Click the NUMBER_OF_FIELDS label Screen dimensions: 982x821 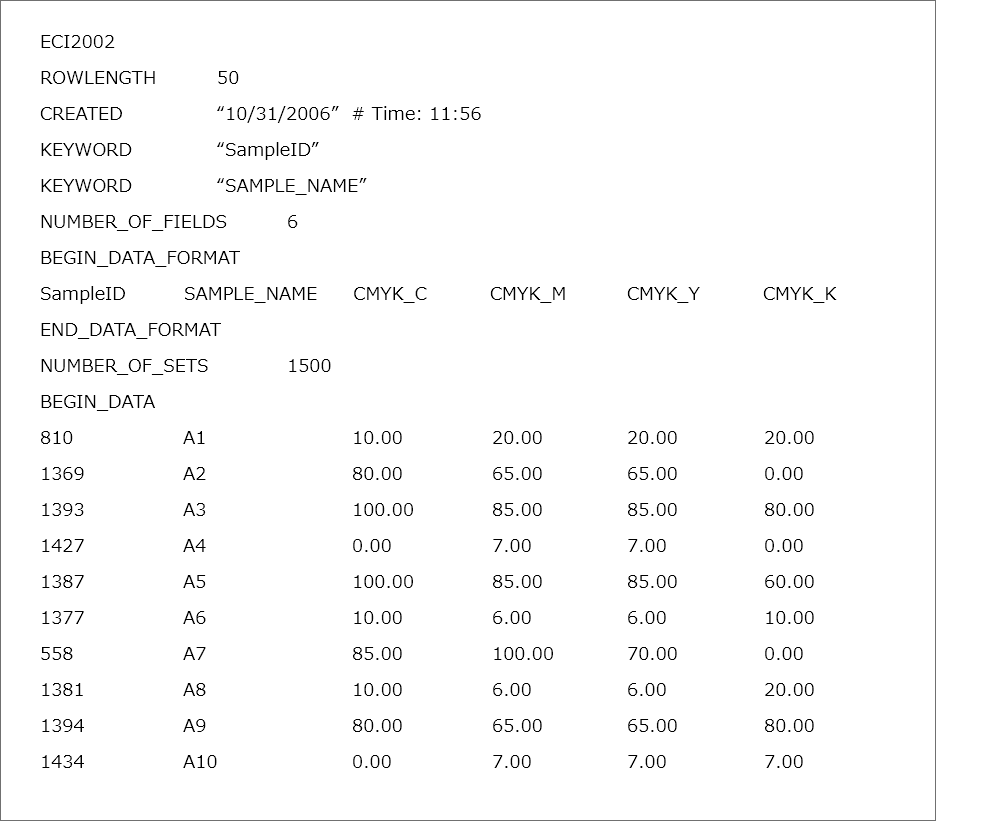pyautogui.click(x=133, y=222)
